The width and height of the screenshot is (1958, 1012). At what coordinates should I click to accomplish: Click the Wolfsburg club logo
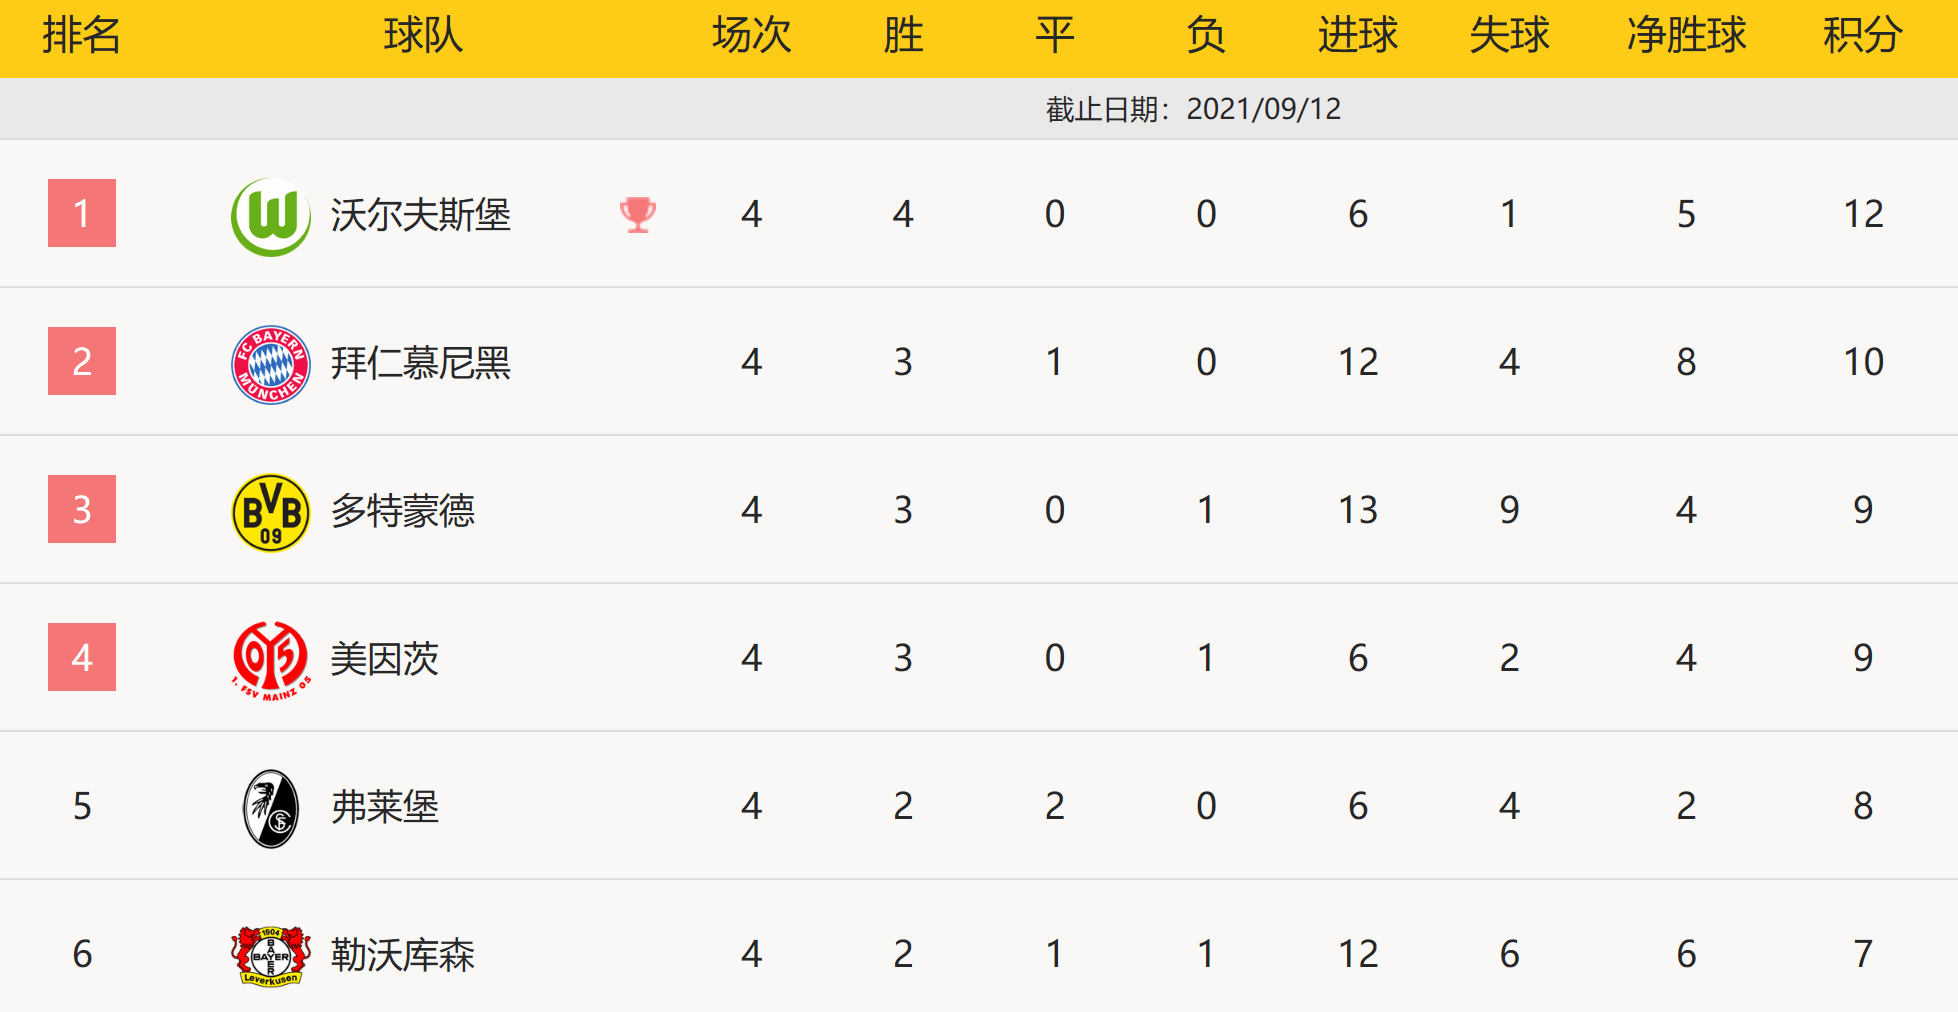point(270,216)
